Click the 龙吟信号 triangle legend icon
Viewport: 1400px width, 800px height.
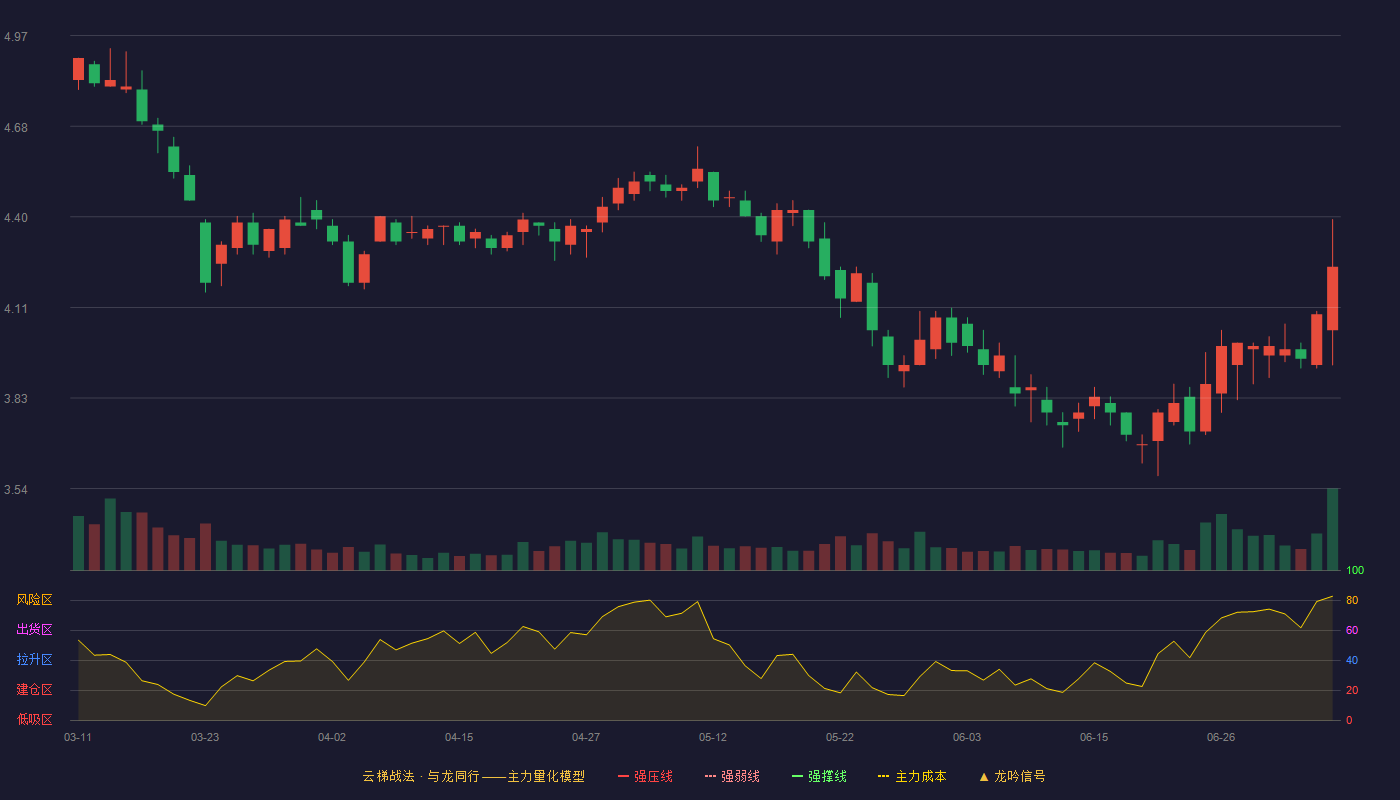pyautogui.click(x=984, y=776)
